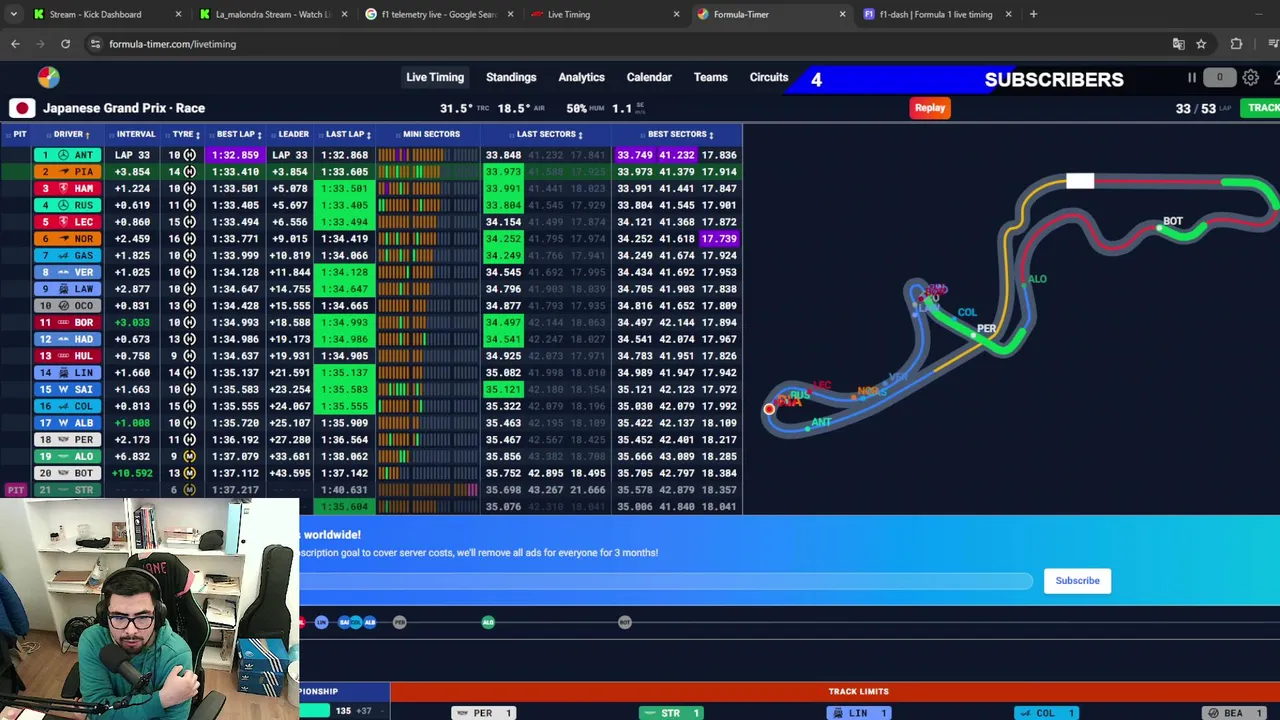Click the delay counter box showing 0

[1219, 77]
